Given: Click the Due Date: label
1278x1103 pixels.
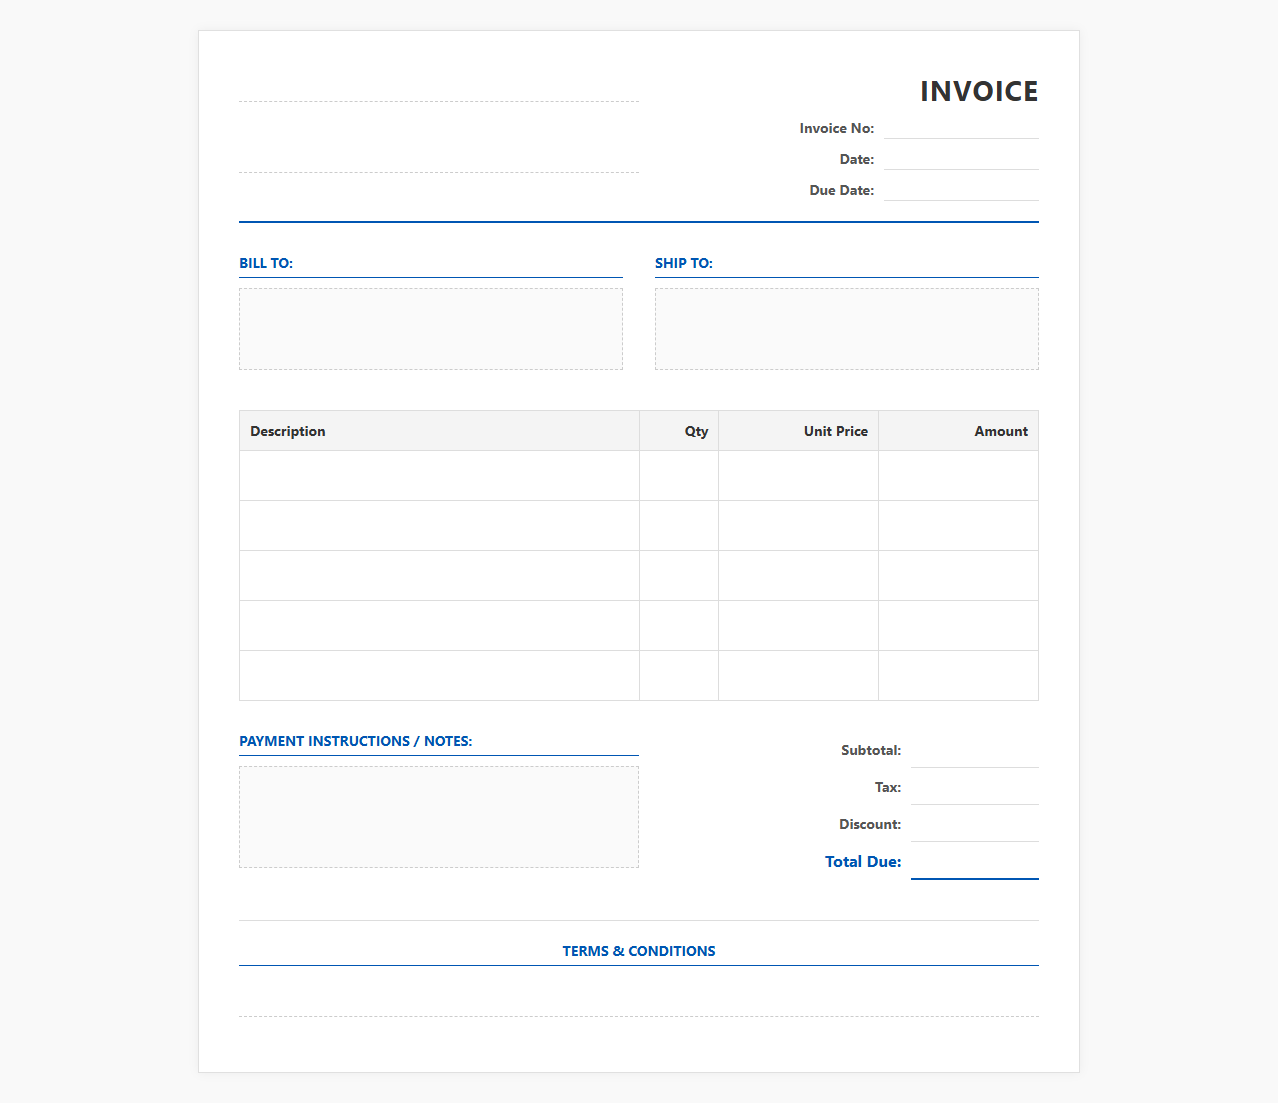Looking at the screenshot, I should point(842,190).
